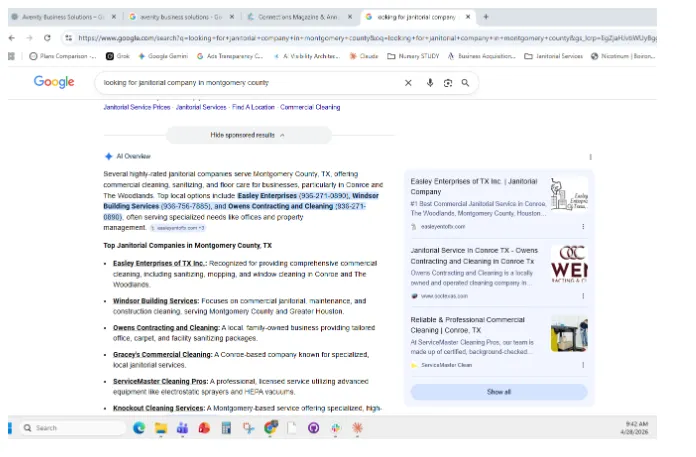This screenshot has height=457, width=696.
Task: Open Microsoft Edge from taskbar
Action: click(x=139, y=428)
